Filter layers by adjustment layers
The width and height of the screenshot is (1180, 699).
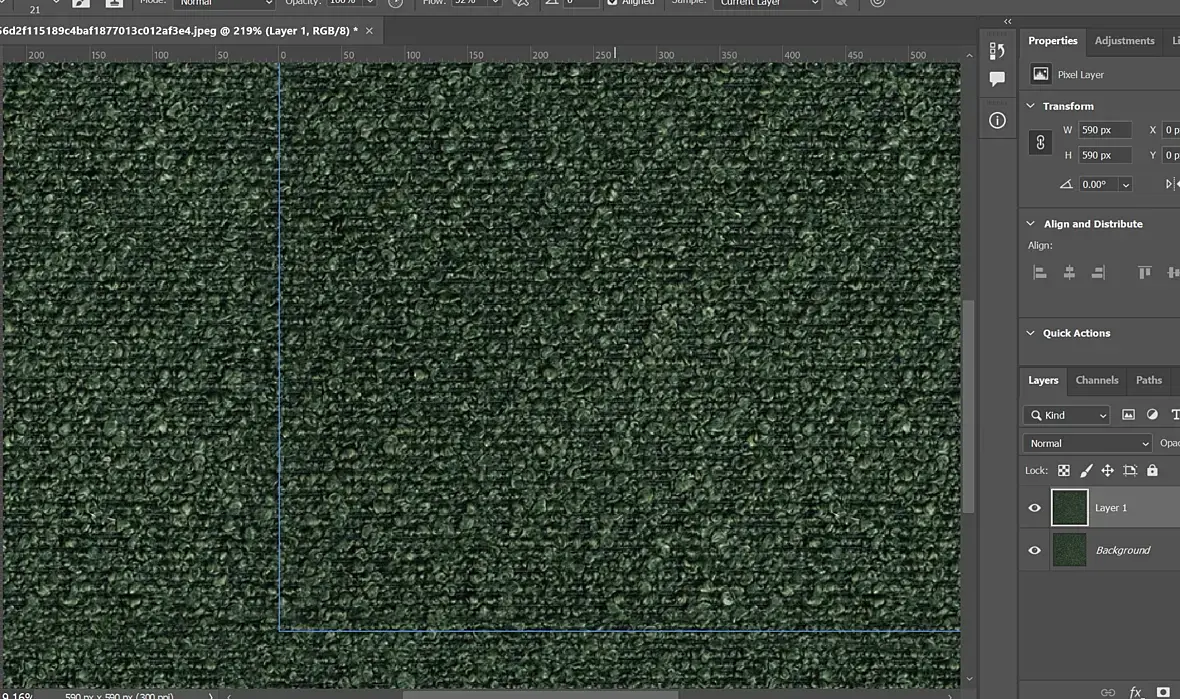click(1152, 415)
